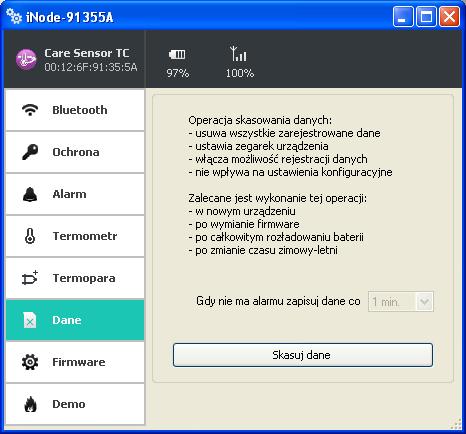Click the document icon beside Dane
Screen dimensions: 466x434
click(x=30, y=320)
